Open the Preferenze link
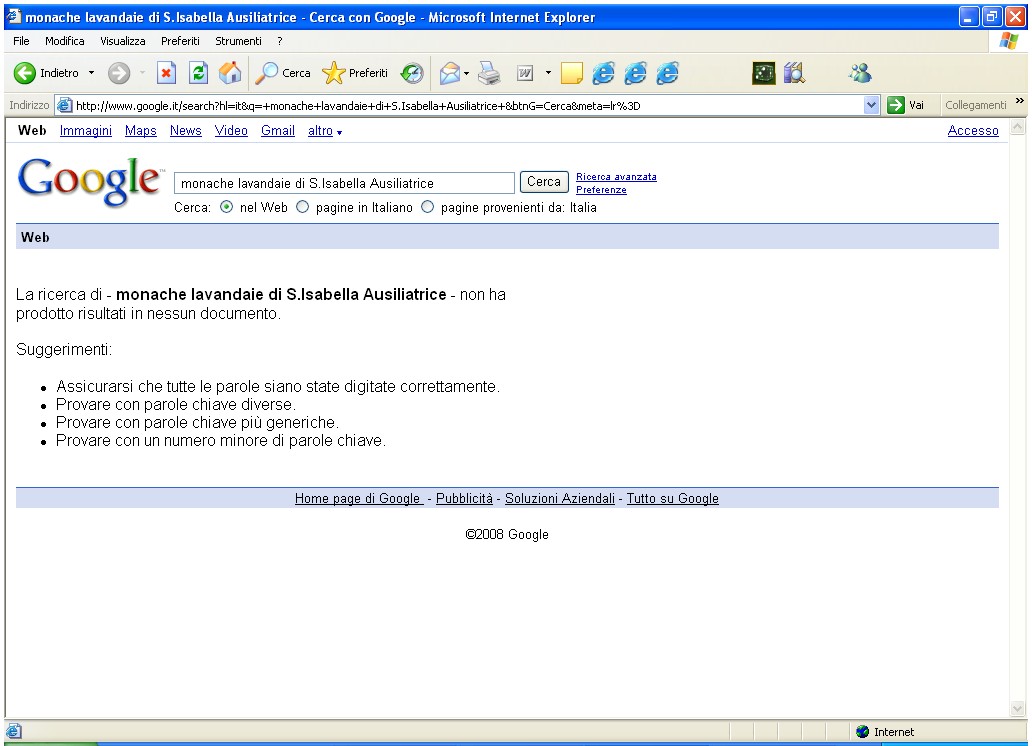This screenshot has width=1032, height=746. [601, 190]
